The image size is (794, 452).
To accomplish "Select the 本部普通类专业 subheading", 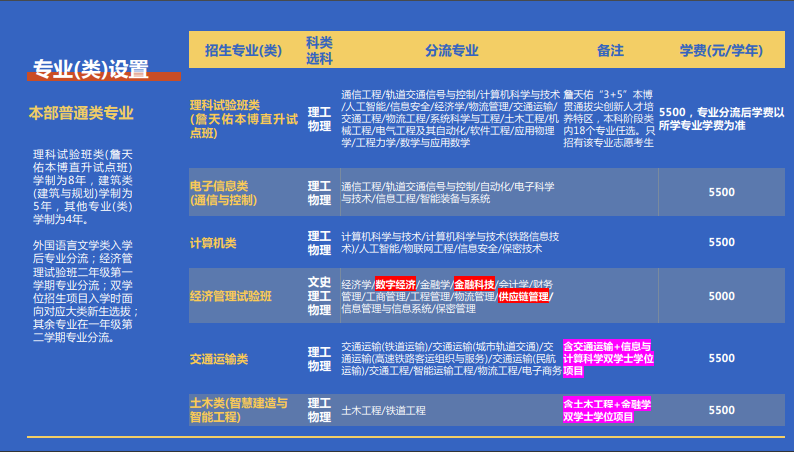I will 81,113.
